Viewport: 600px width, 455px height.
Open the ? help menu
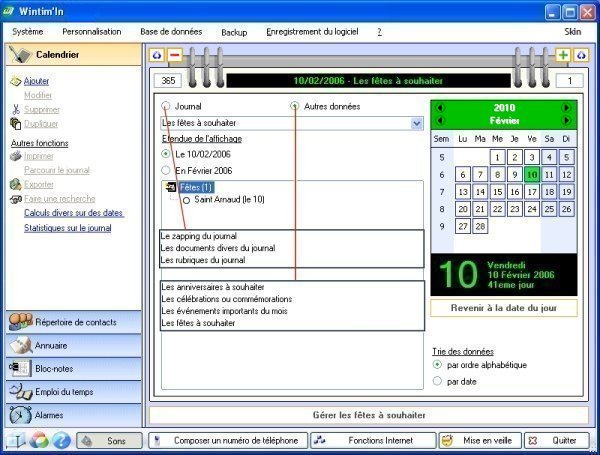coord(379,32)
